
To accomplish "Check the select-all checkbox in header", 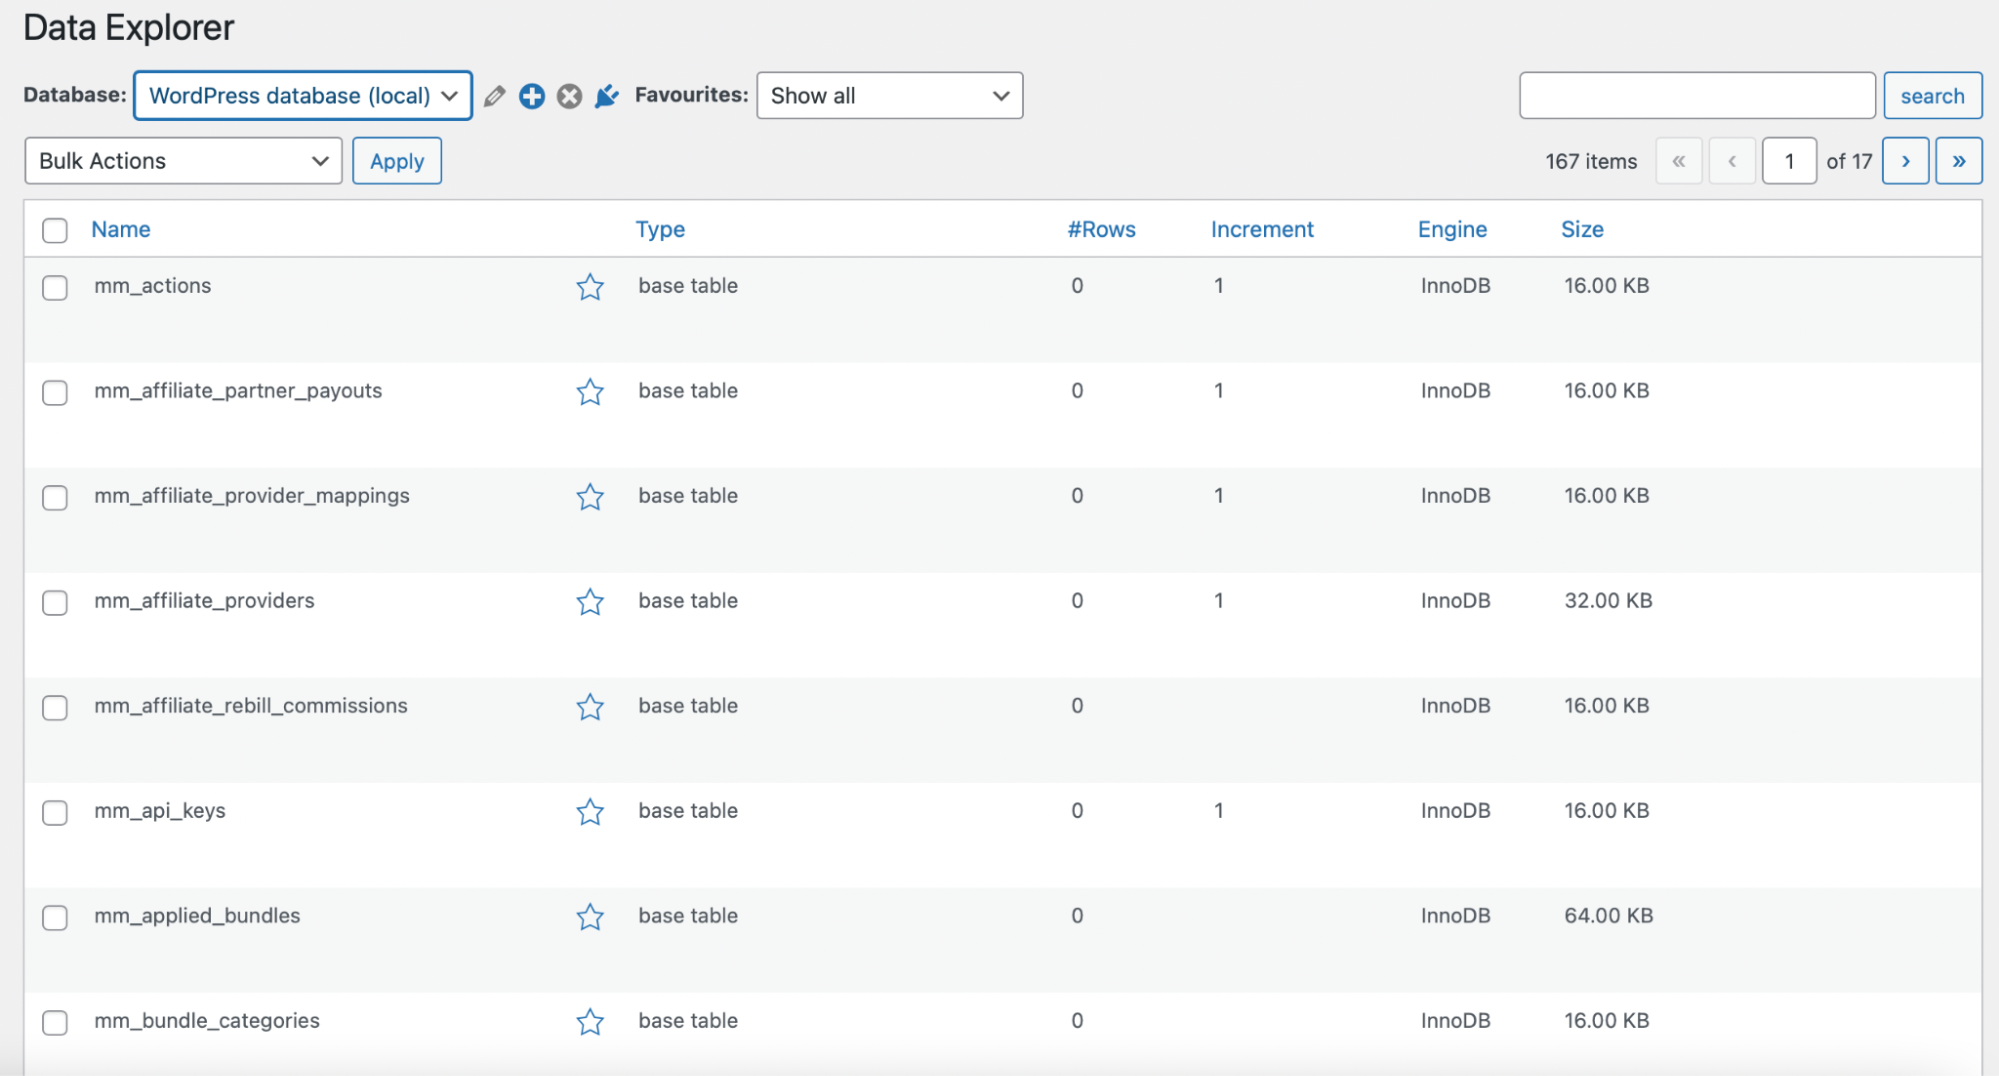I will click(x=55, y=231).
